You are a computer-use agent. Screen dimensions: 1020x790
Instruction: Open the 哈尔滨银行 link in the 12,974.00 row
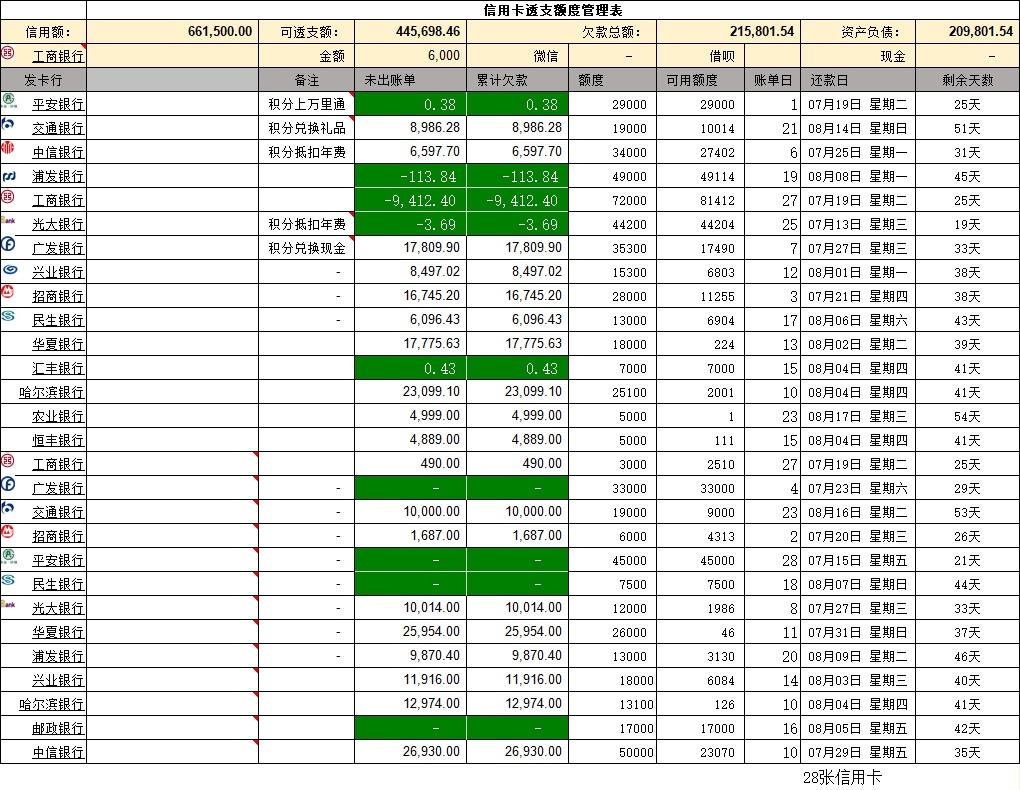pos(52,704)
